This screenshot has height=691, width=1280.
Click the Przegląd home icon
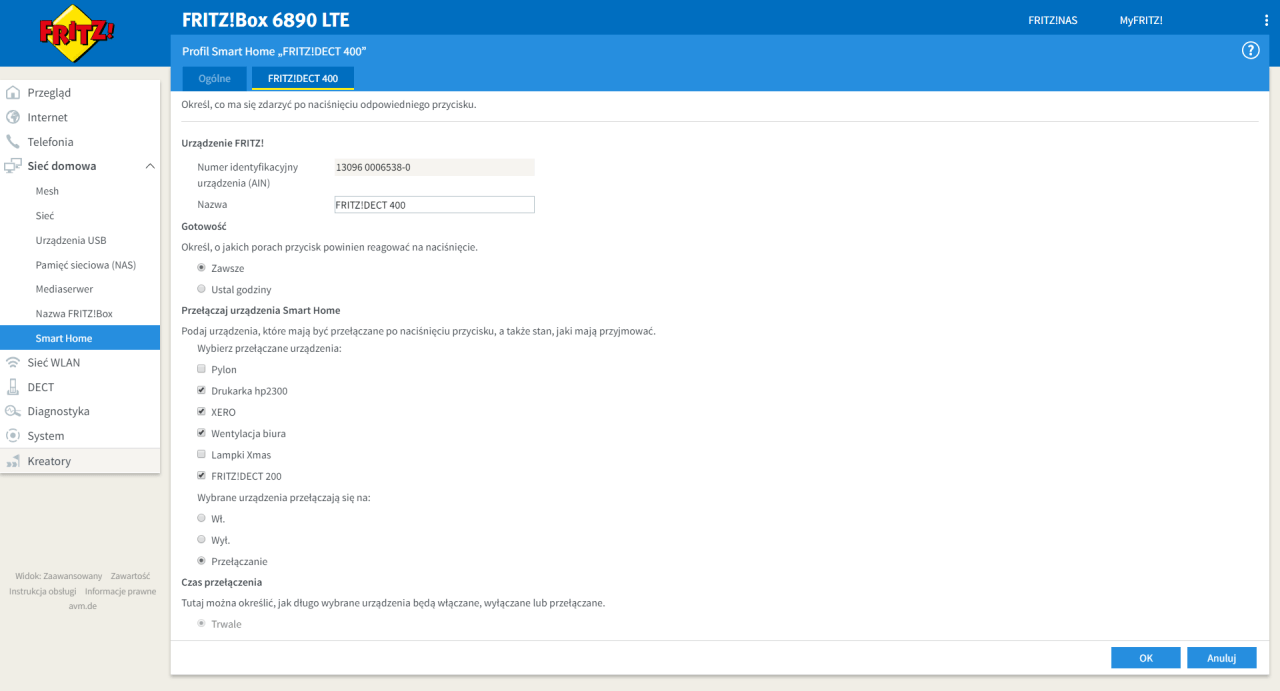13,93
